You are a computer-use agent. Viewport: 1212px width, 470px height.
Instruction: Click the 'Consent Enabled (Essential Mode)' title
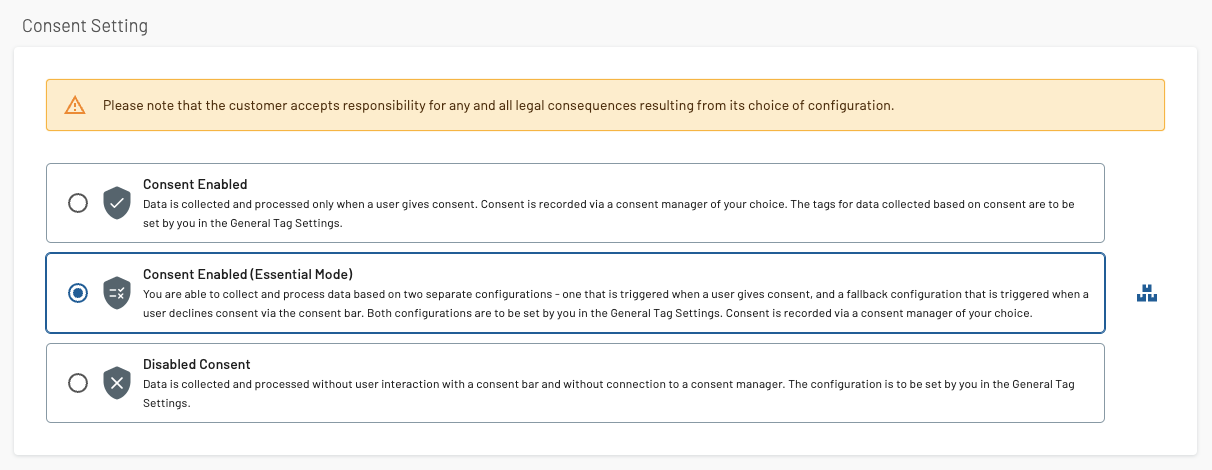pos(248,274)
